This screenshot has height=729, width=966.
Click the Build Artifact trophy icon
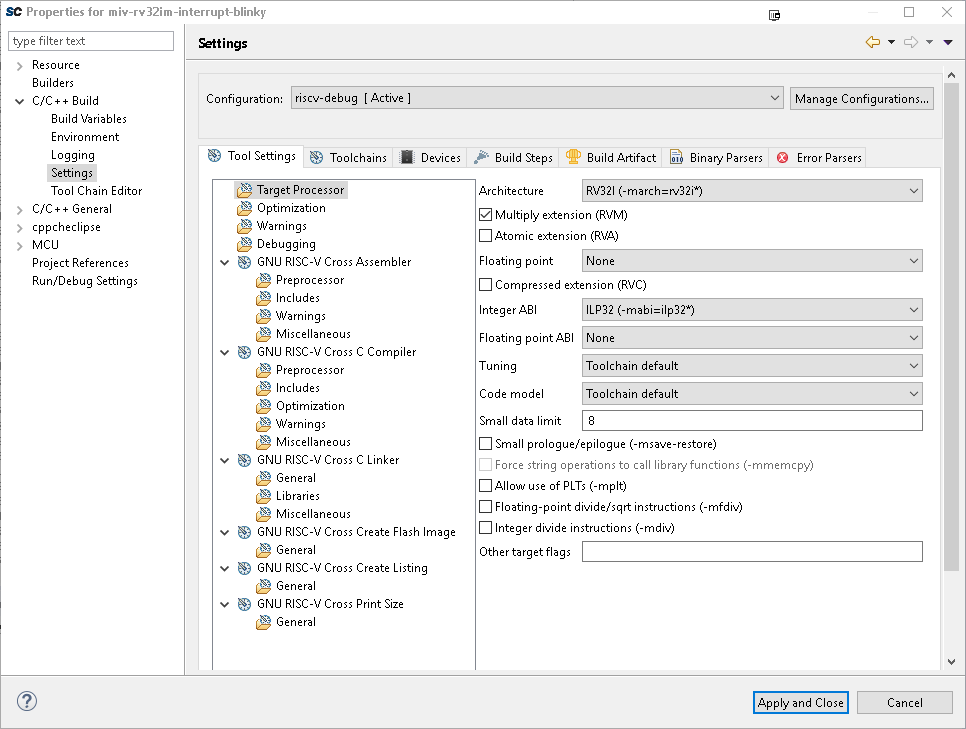pos(573,157)
